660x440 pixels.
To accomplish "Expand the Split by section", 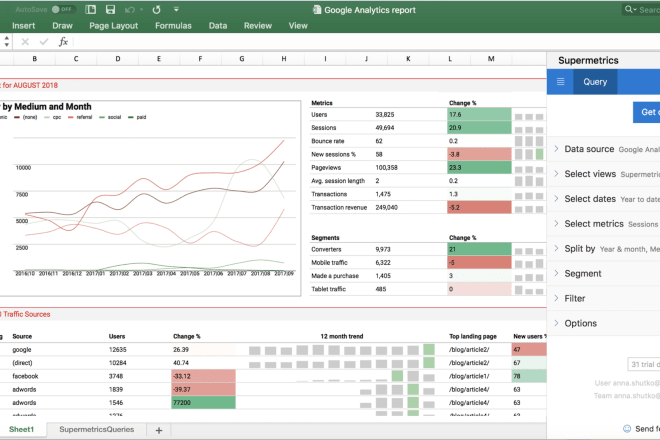I will (x=603, y=248).
